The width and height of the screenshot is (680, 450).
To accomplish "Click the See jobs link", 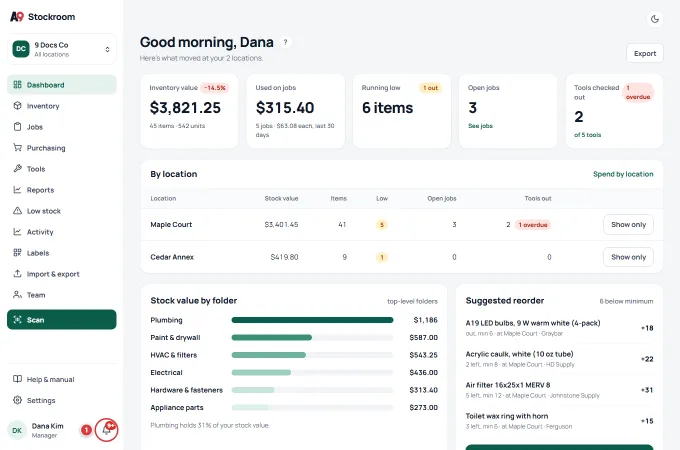I will click(x=480, y=126).
